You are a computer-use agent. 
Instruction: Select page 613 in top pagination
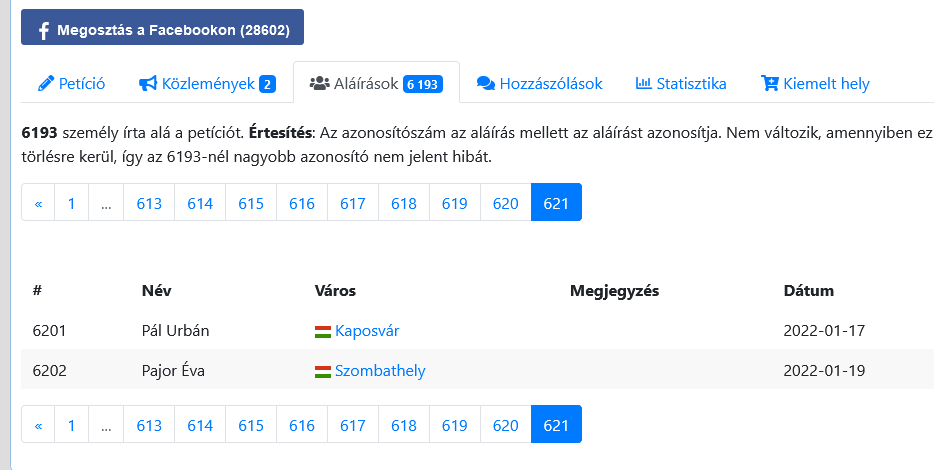coord(149,202)
